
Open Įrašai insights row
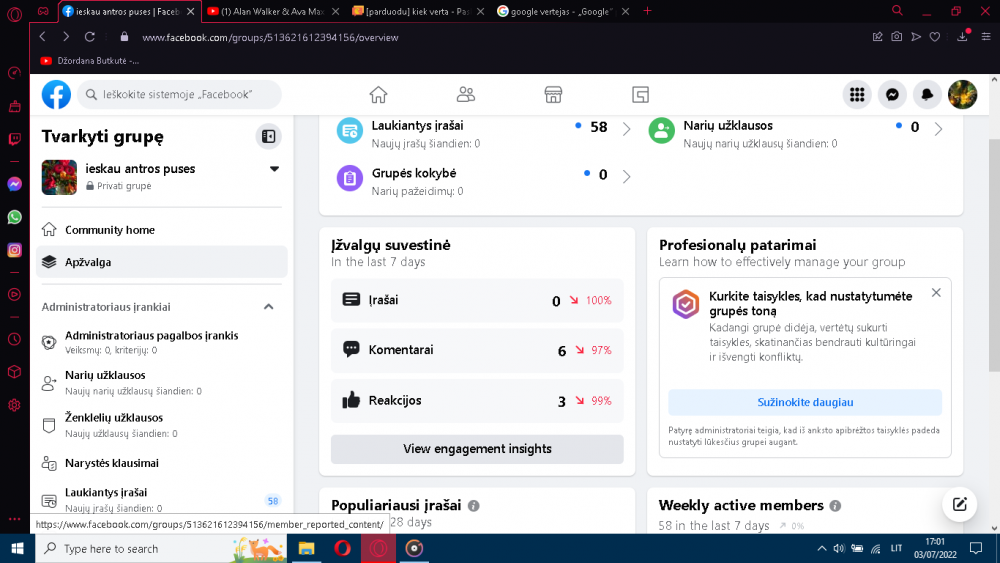tap(477, 300)
